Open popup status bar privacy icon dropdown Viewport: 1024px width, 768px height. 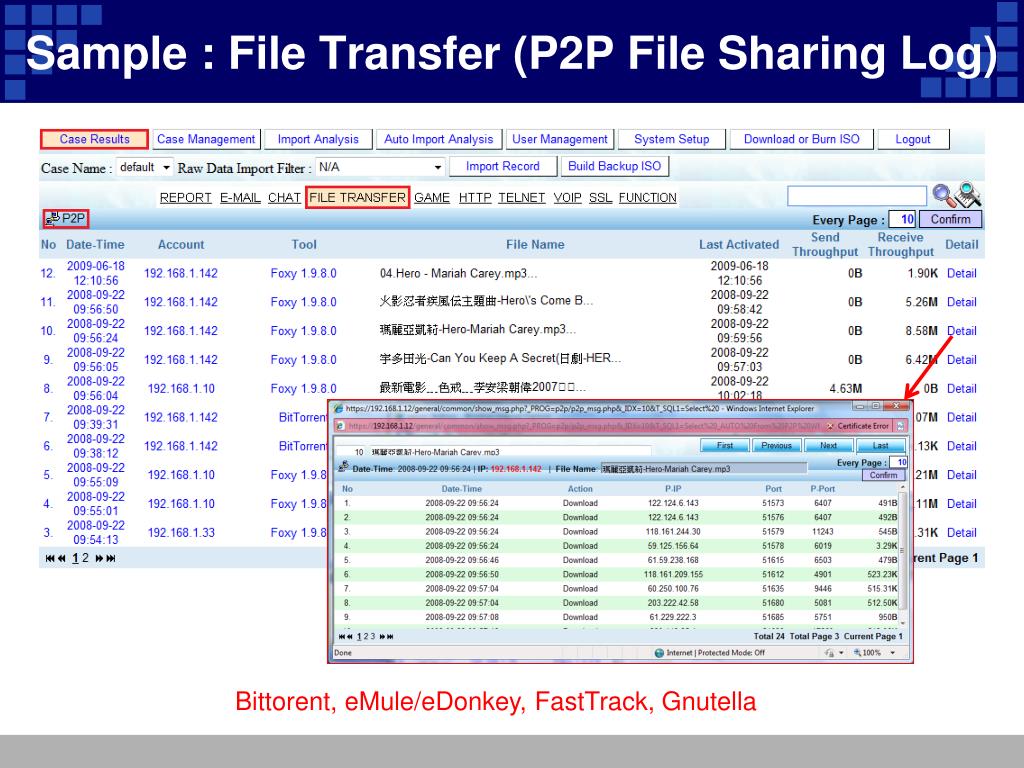(841, 652)
